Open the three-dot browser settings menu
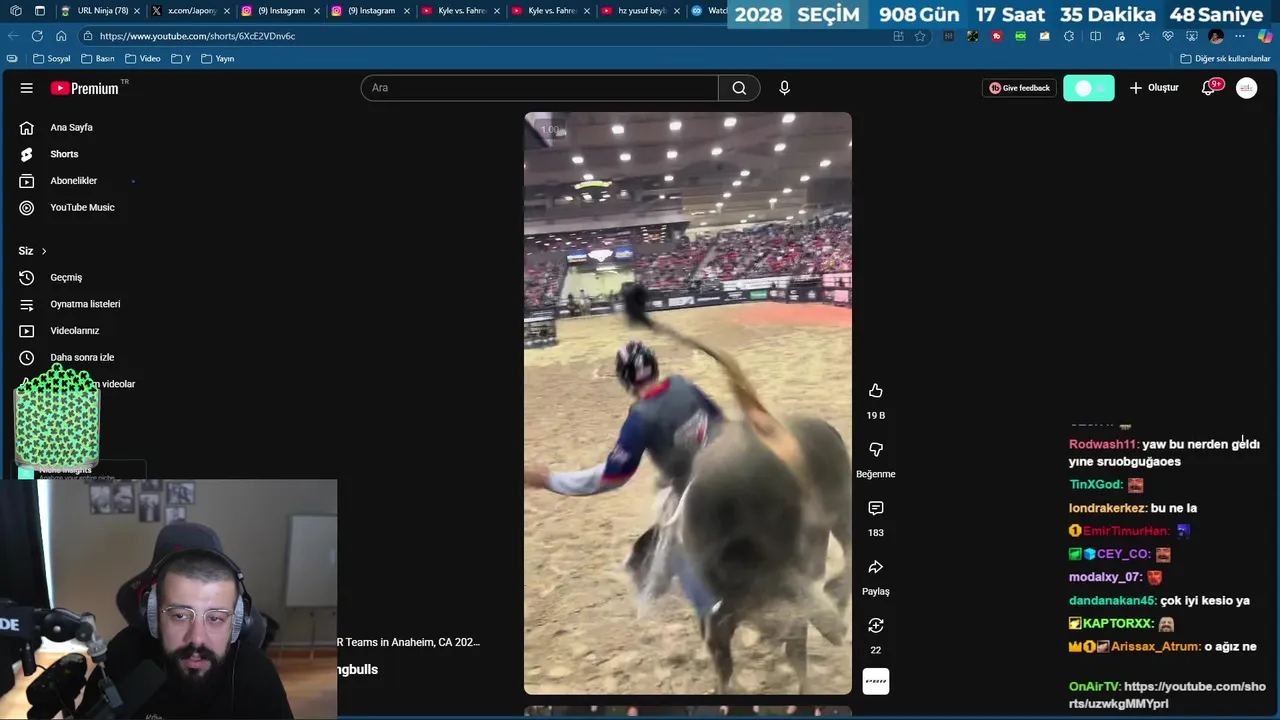This screenshot has width=1280, height=720. [x=1240, y=36]
